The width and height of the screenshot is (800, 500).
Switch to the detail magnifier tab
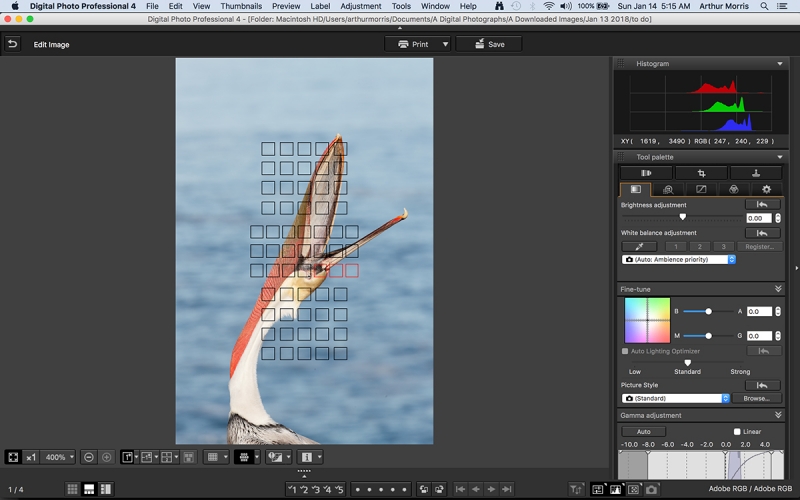(668, 189)
